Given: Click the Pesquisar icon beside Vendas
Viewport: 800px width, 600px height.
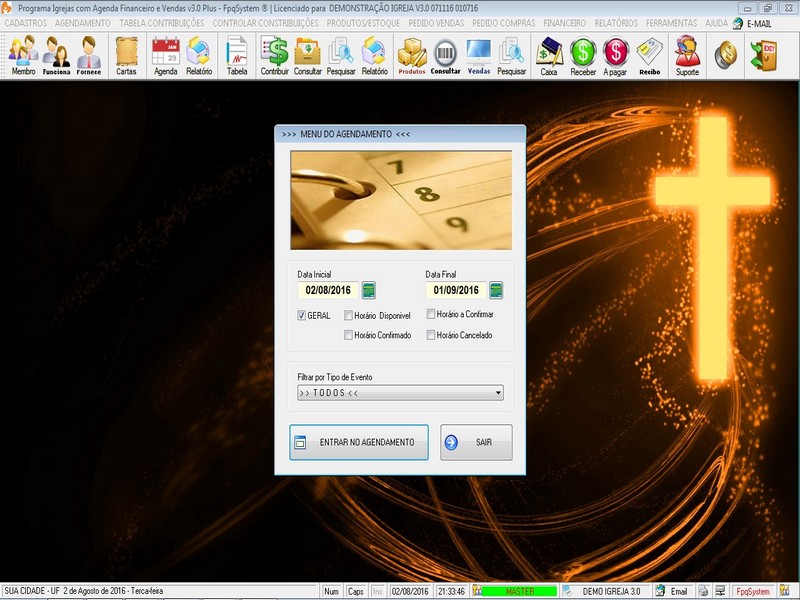Looking at the screenshot, I should [x=511, y=56].
